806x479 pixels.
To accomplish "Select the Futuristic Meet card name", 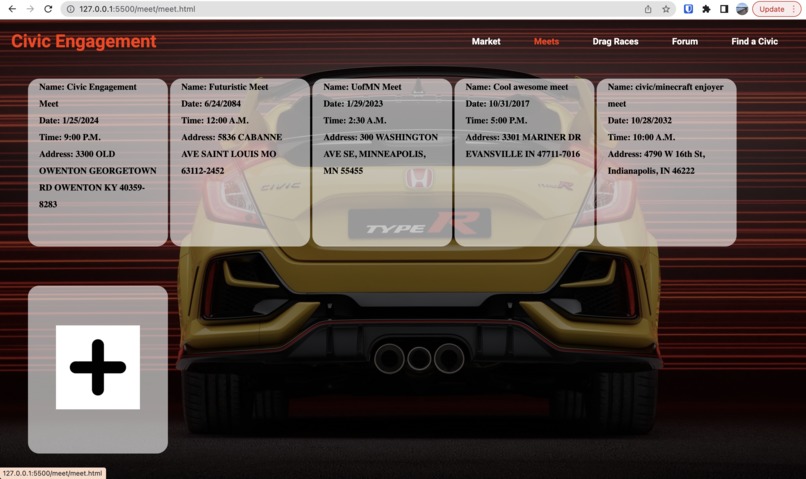I will click(225, 87).
